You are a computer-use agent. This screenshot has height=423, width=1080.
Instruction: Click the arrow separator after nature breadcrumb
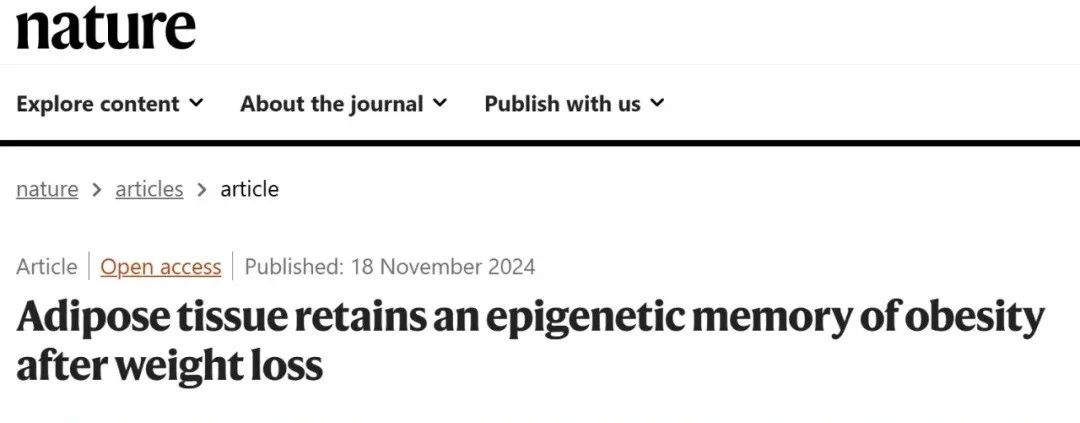[97, 189]
